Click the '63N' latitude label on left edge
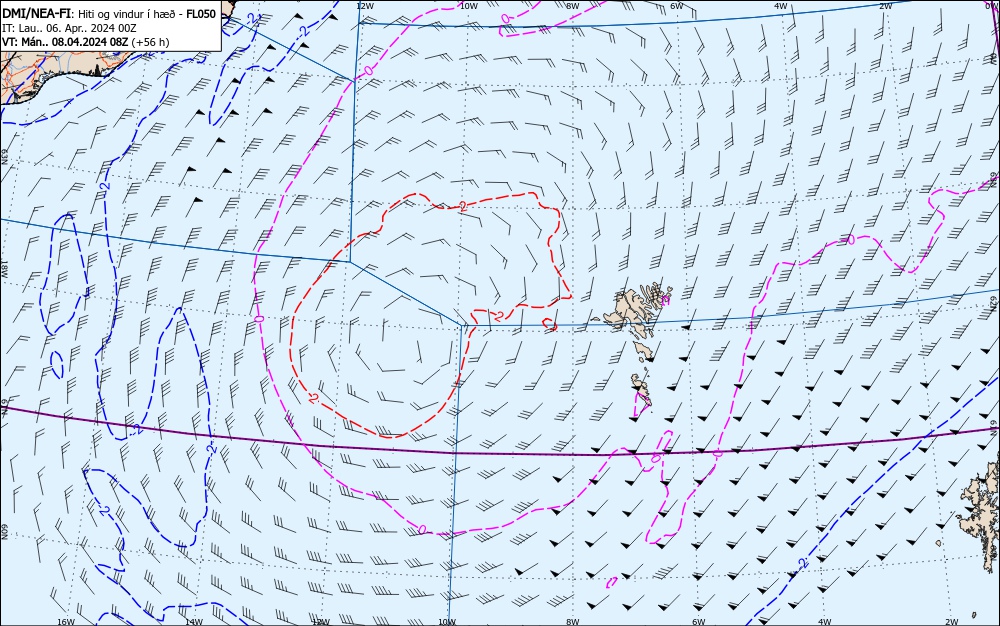This screenshot has width=1000, height=626. 4,157
